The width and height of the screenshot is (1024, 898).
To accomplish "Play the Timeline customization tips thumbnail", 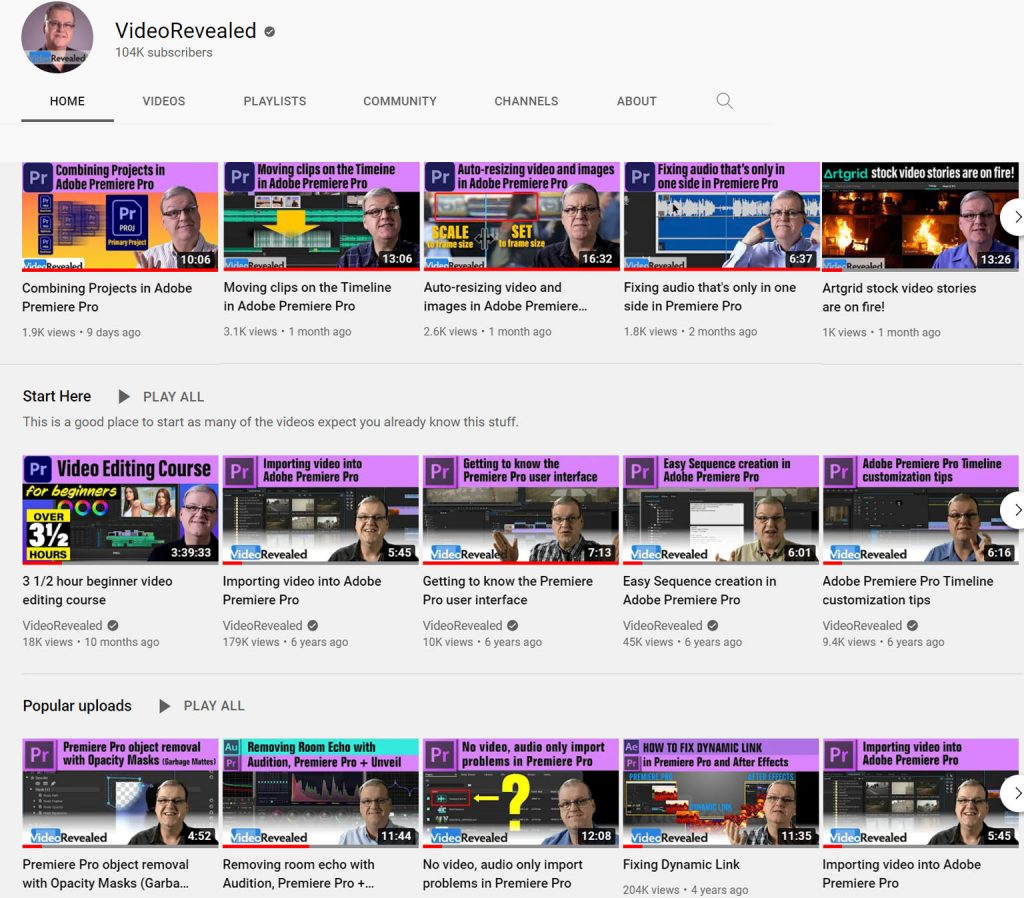I will pyautogui.click(x=920, y=509).
